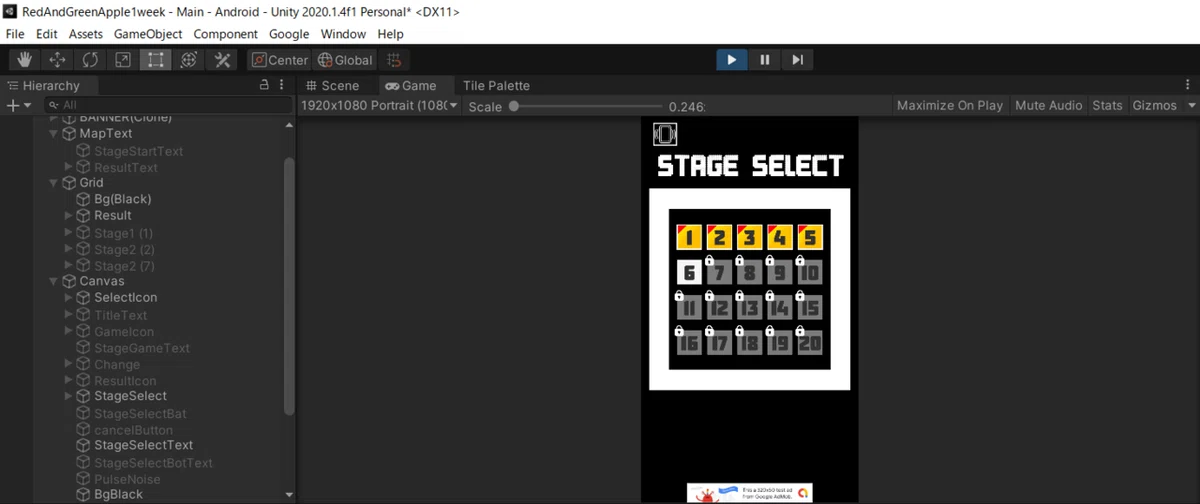Image resolution: width=1200 pixels, height=504 pixels.
Task: Select the Scale tool
Action: click(122, 60)
